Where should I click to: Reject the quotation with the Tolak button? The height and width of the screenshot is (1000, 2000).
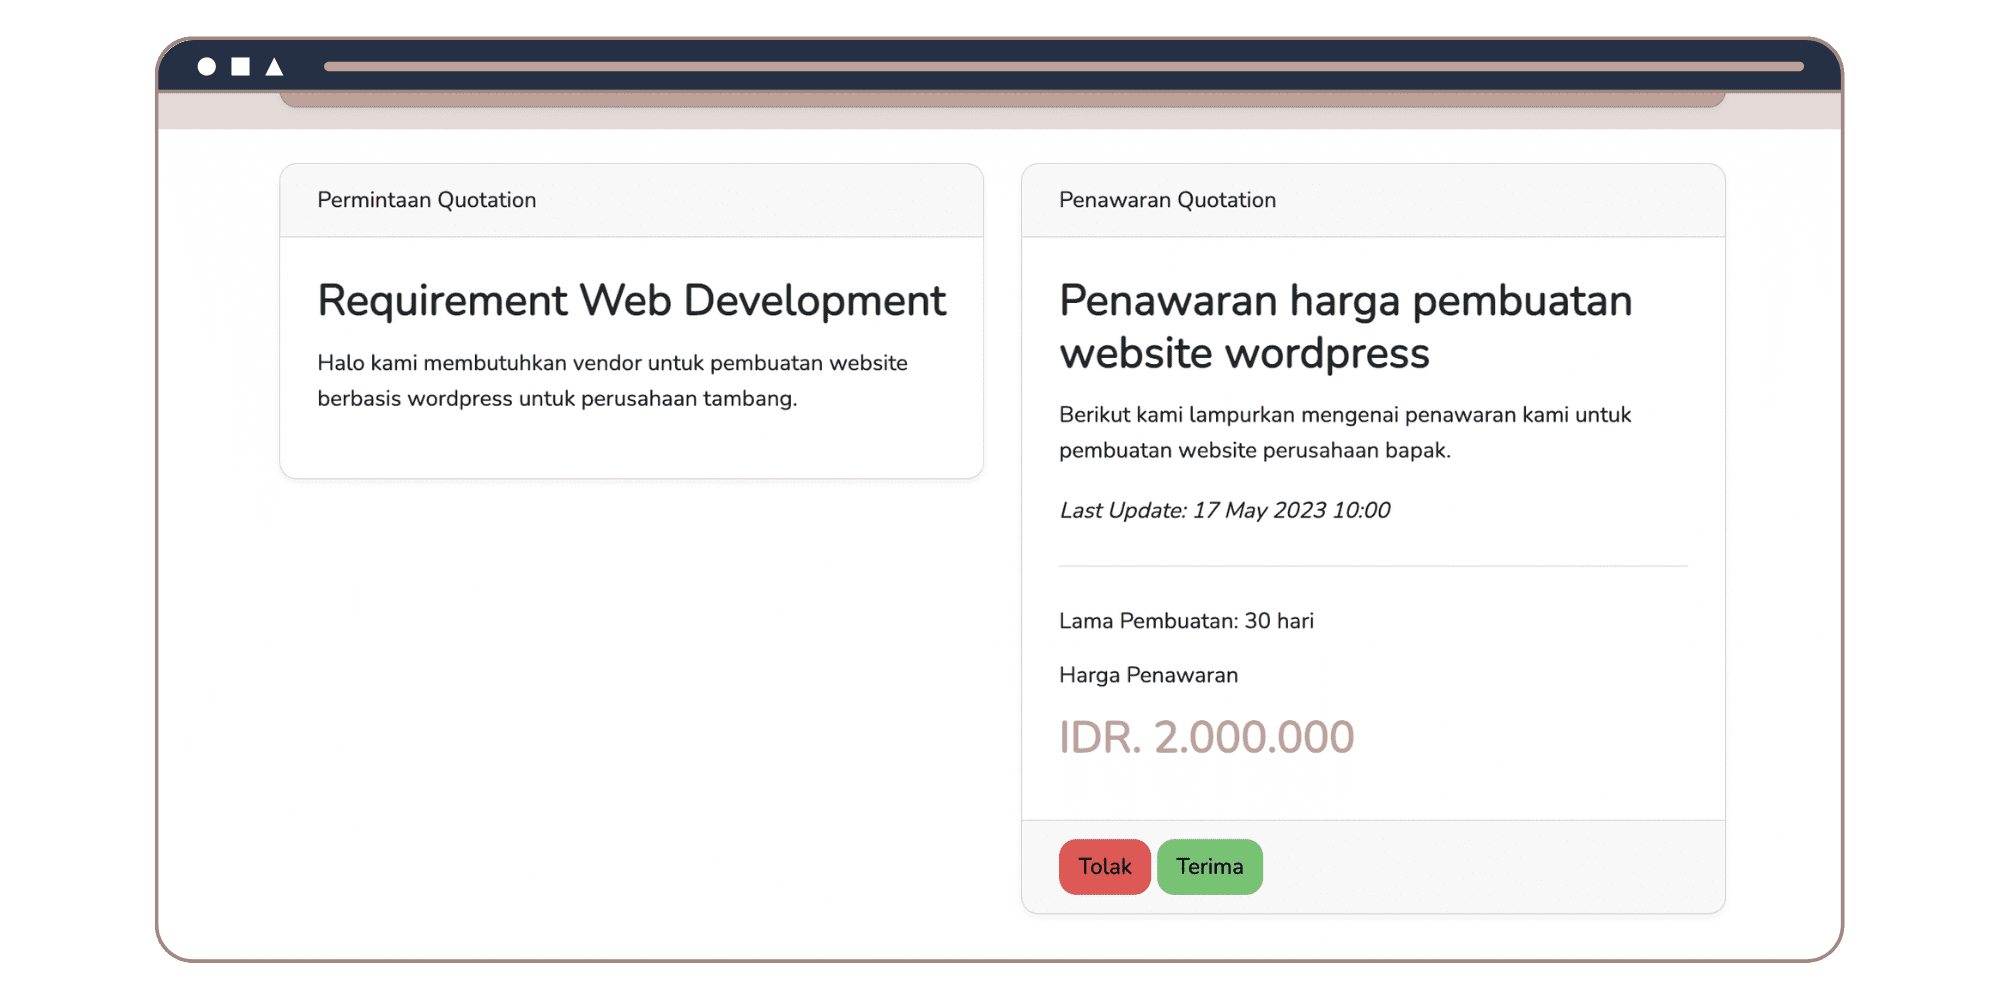(1104, 867)
